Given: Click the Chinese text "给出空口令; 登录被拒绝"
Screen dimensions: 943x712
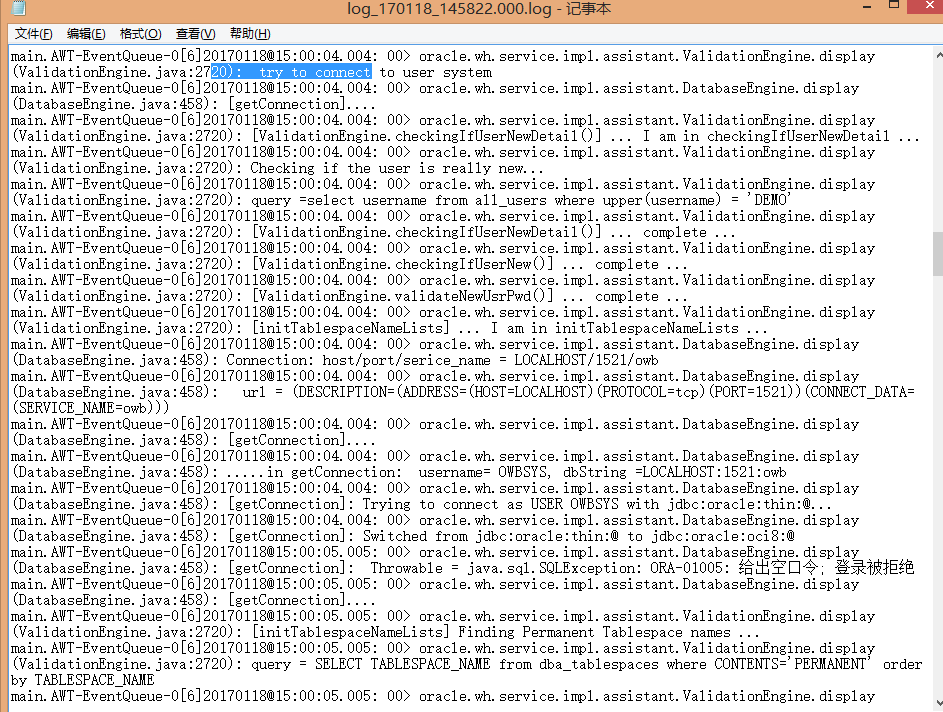Looking at the screenshot, I should pos(826,568).
